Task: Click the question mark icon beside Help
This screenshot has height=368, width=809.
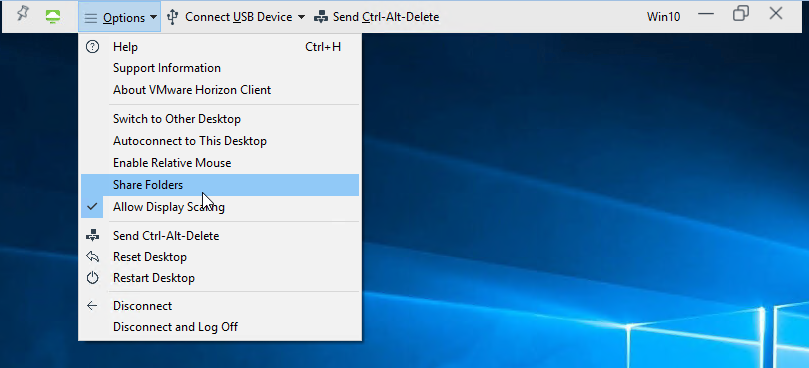Action: click(92, 47)
